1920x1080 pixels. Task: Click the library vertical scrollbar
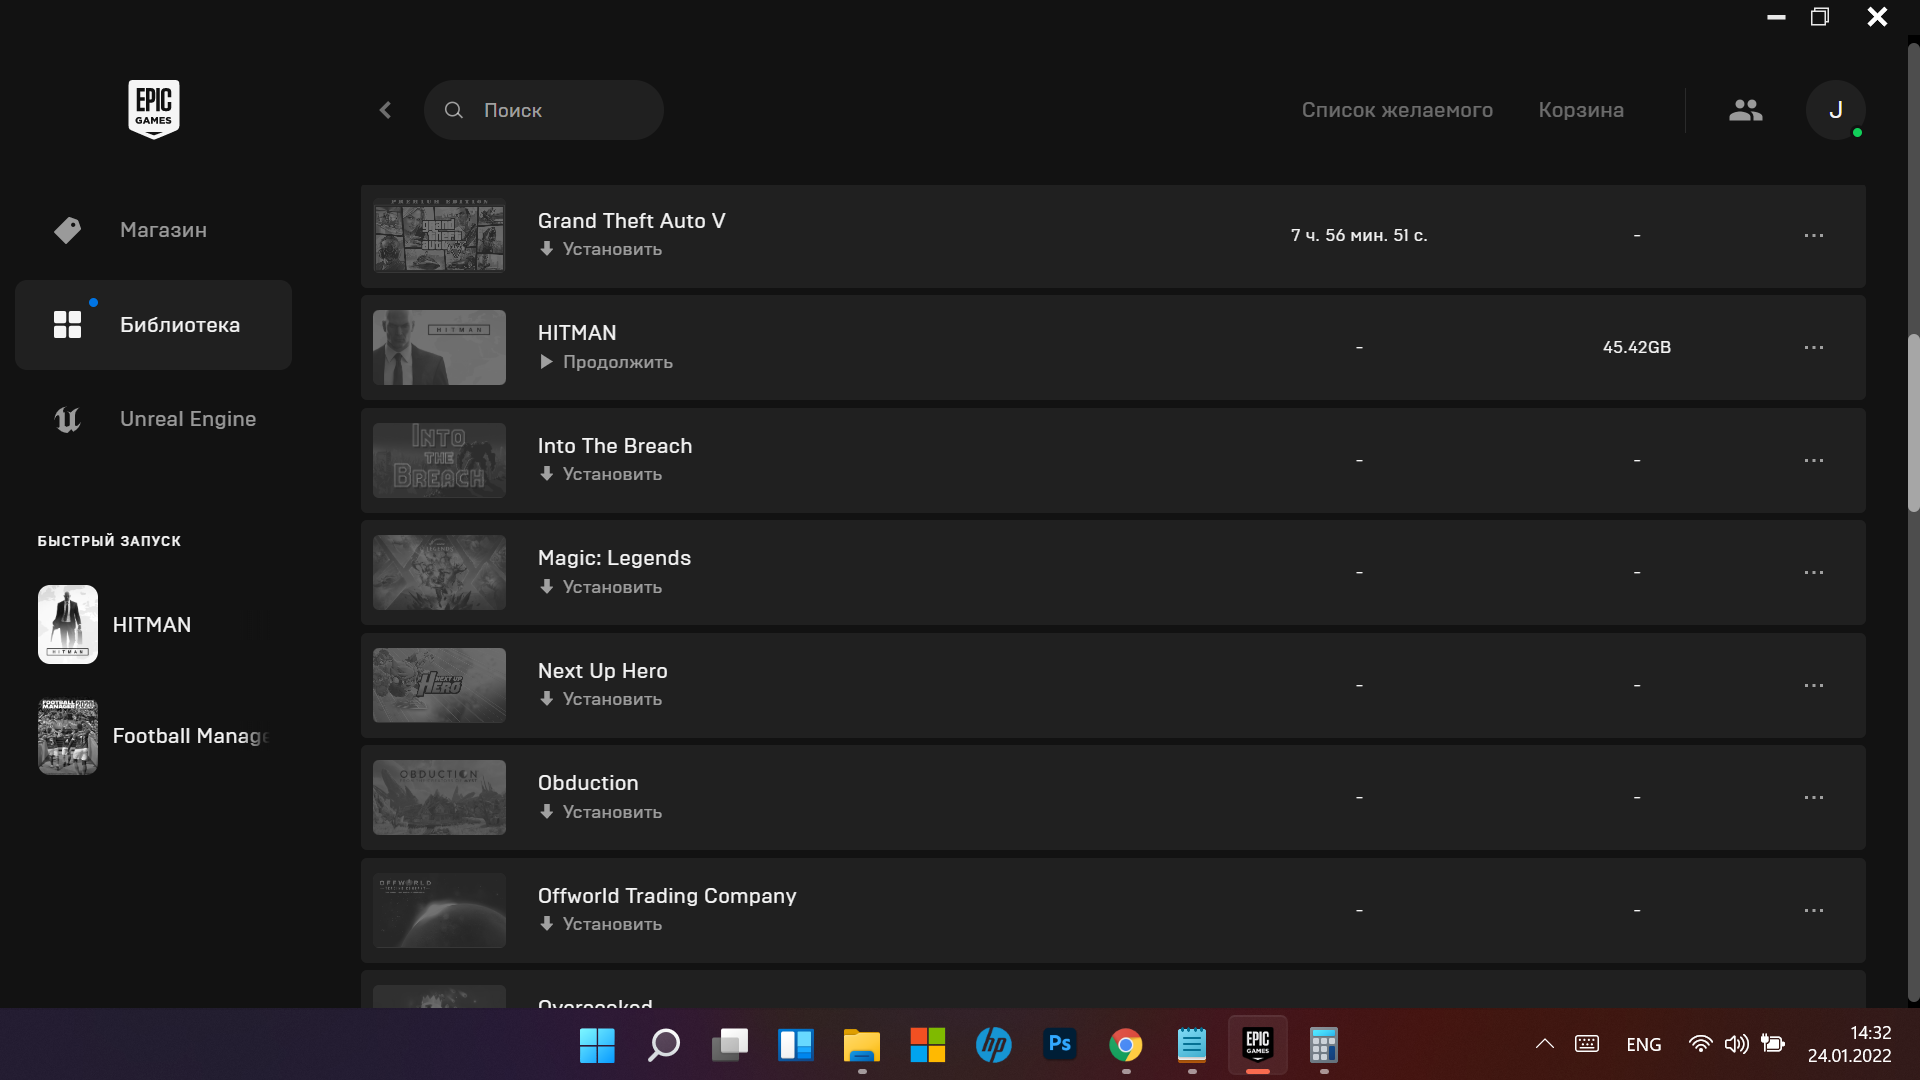1912,420
